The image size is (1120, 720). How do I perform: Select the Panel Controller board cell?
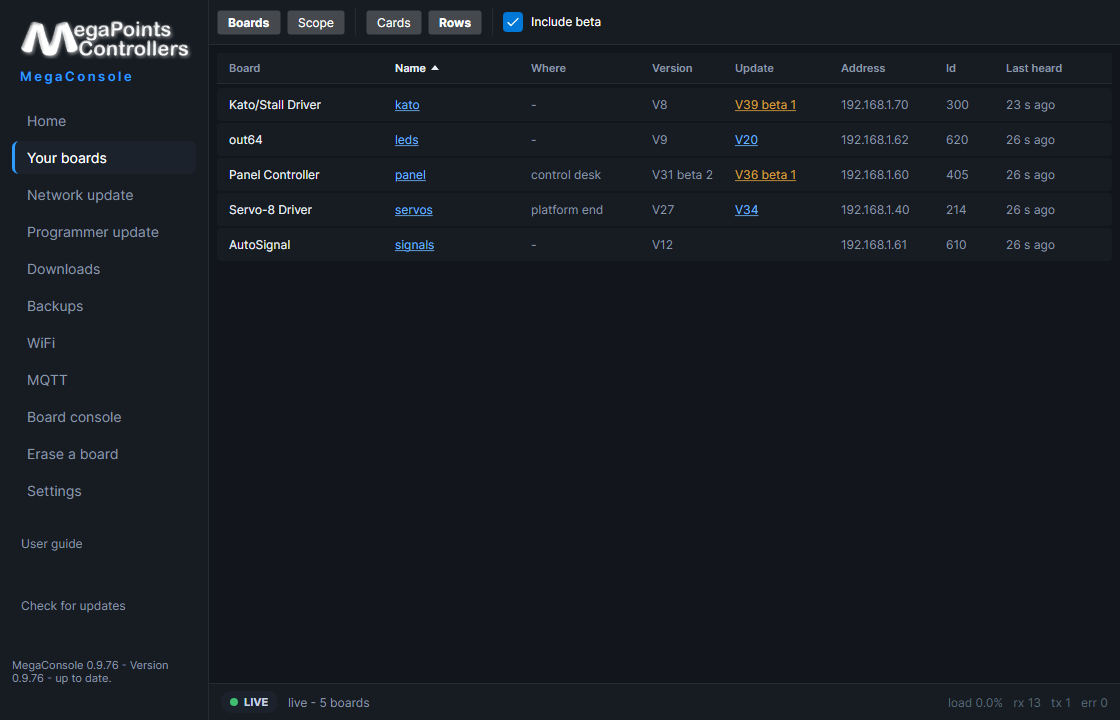[x=274, y=175]
